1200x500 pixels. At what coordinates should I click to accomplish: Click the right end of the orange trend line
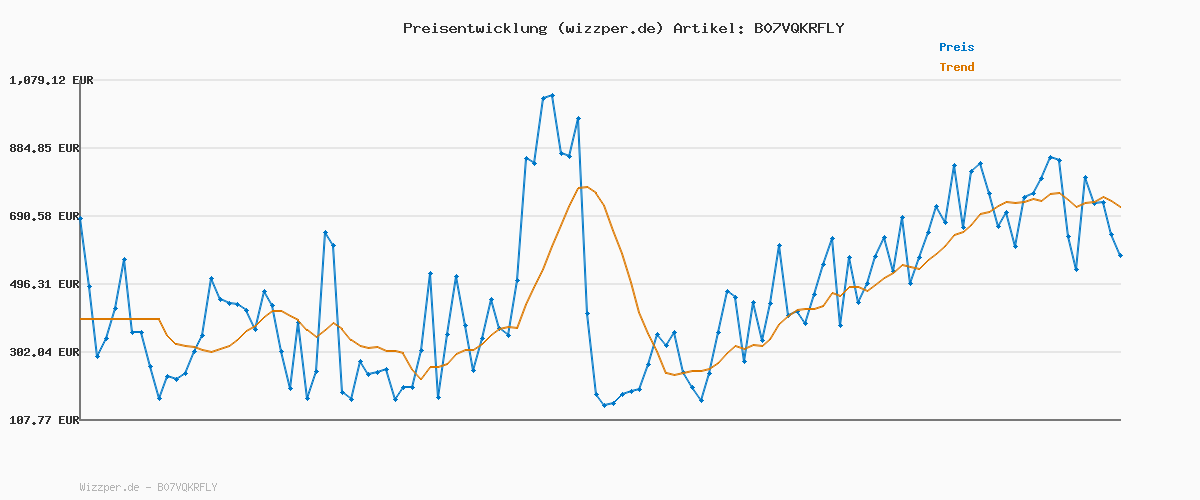(1120, 207)
